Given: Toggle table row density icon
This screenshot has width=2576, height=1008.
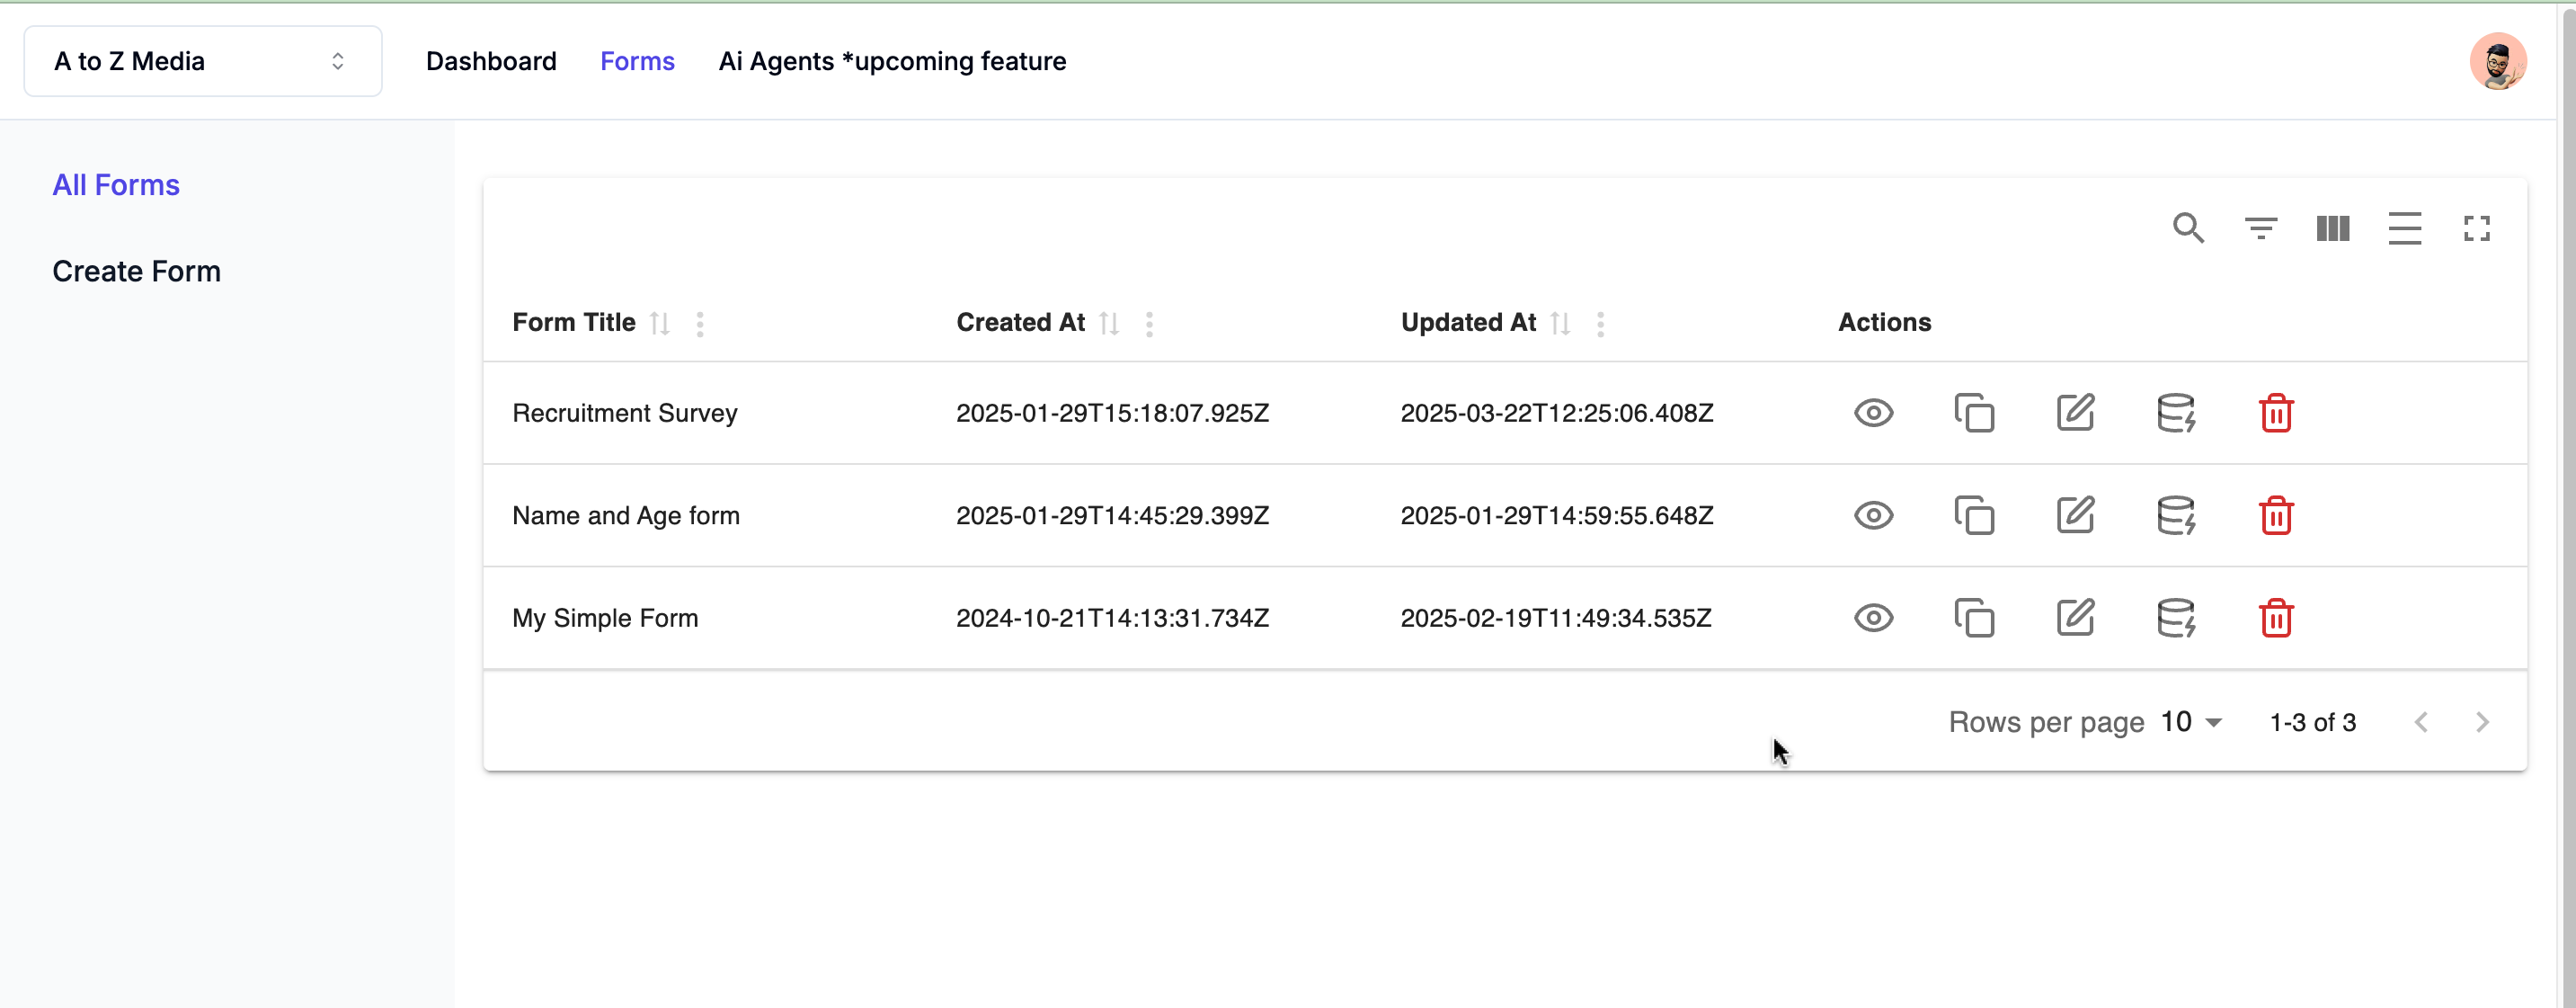Looking at the screenshot, I should pyautogui.click(x=2404, y=229).
